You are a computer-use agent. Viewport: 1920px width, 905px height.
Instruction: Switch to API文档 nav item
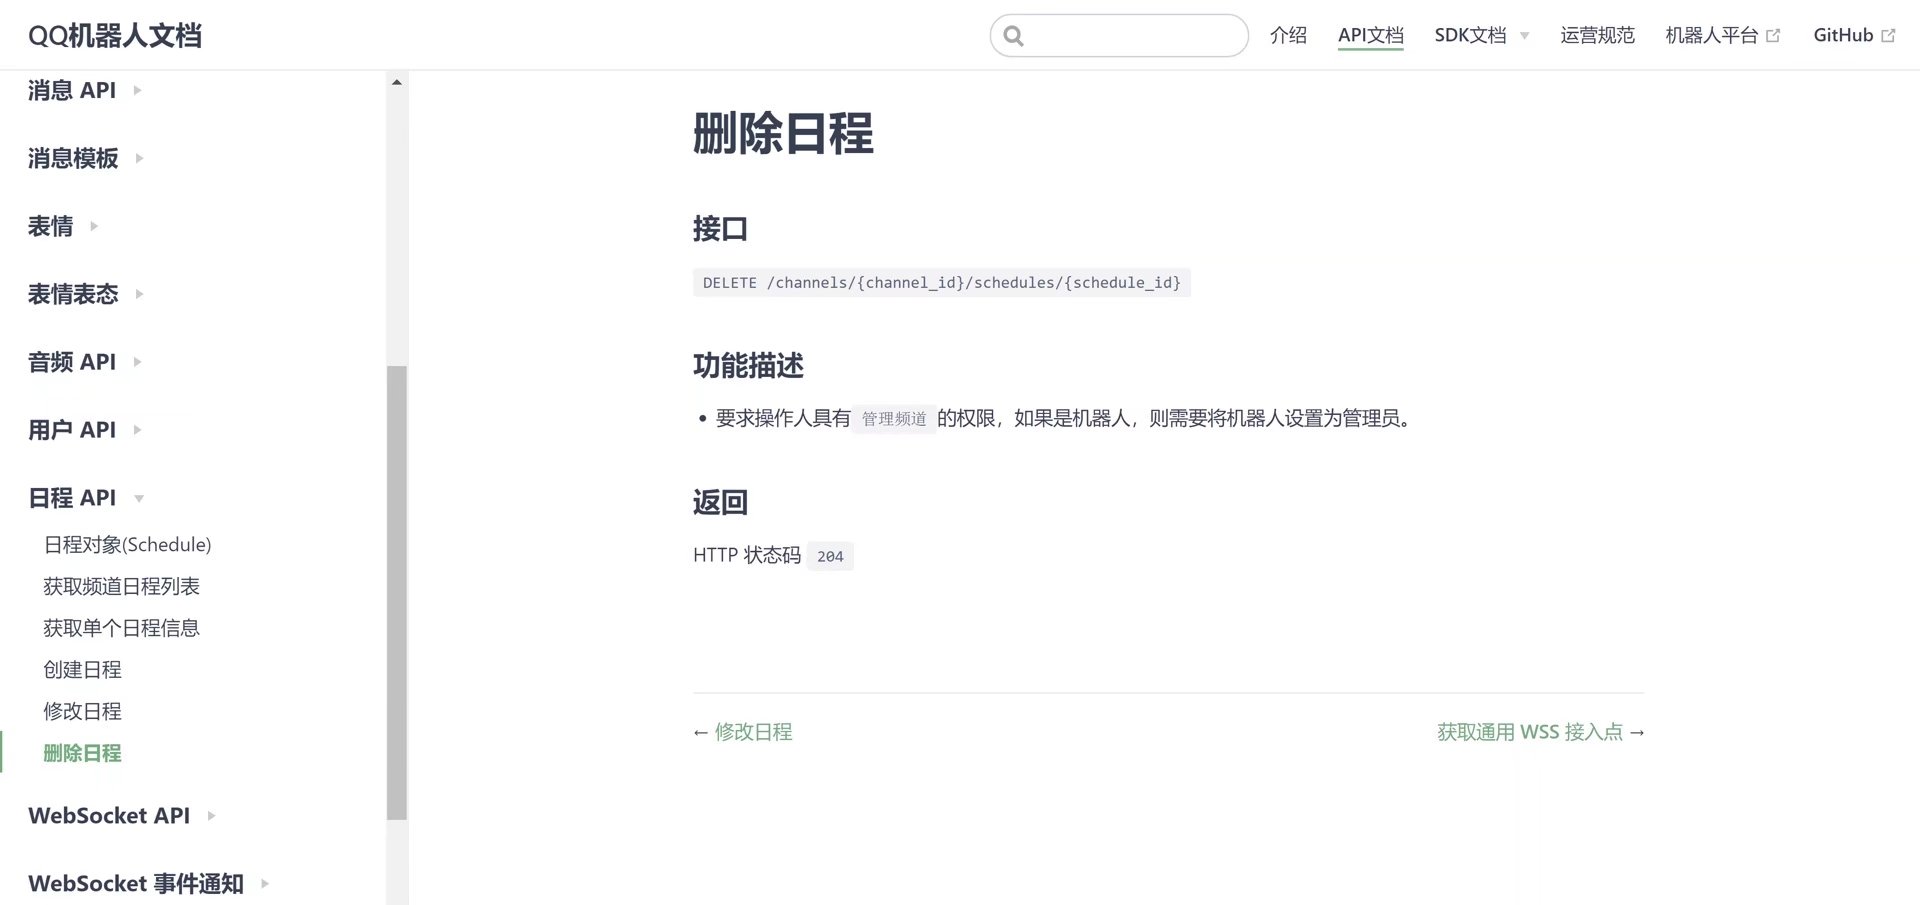tap(1370, 35)
